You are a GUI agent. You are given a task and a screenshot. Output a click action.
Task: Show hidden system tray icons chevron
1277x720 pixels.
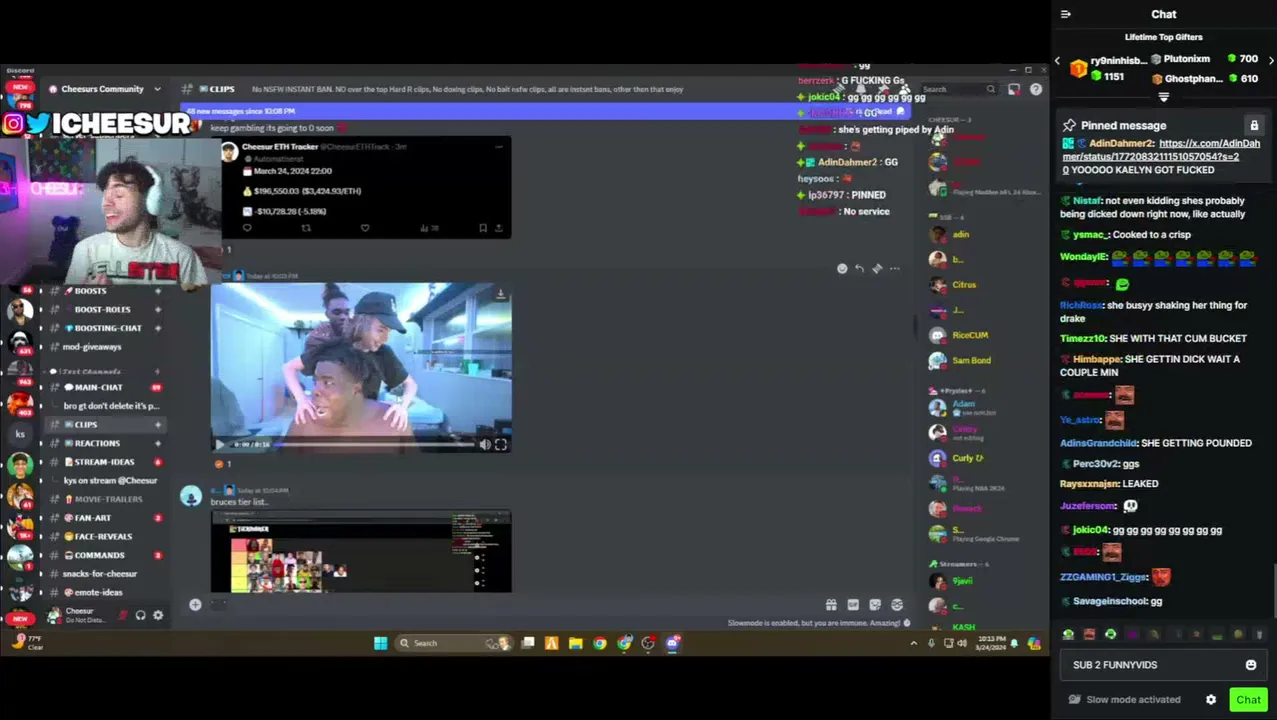click(x=913, y=643)
